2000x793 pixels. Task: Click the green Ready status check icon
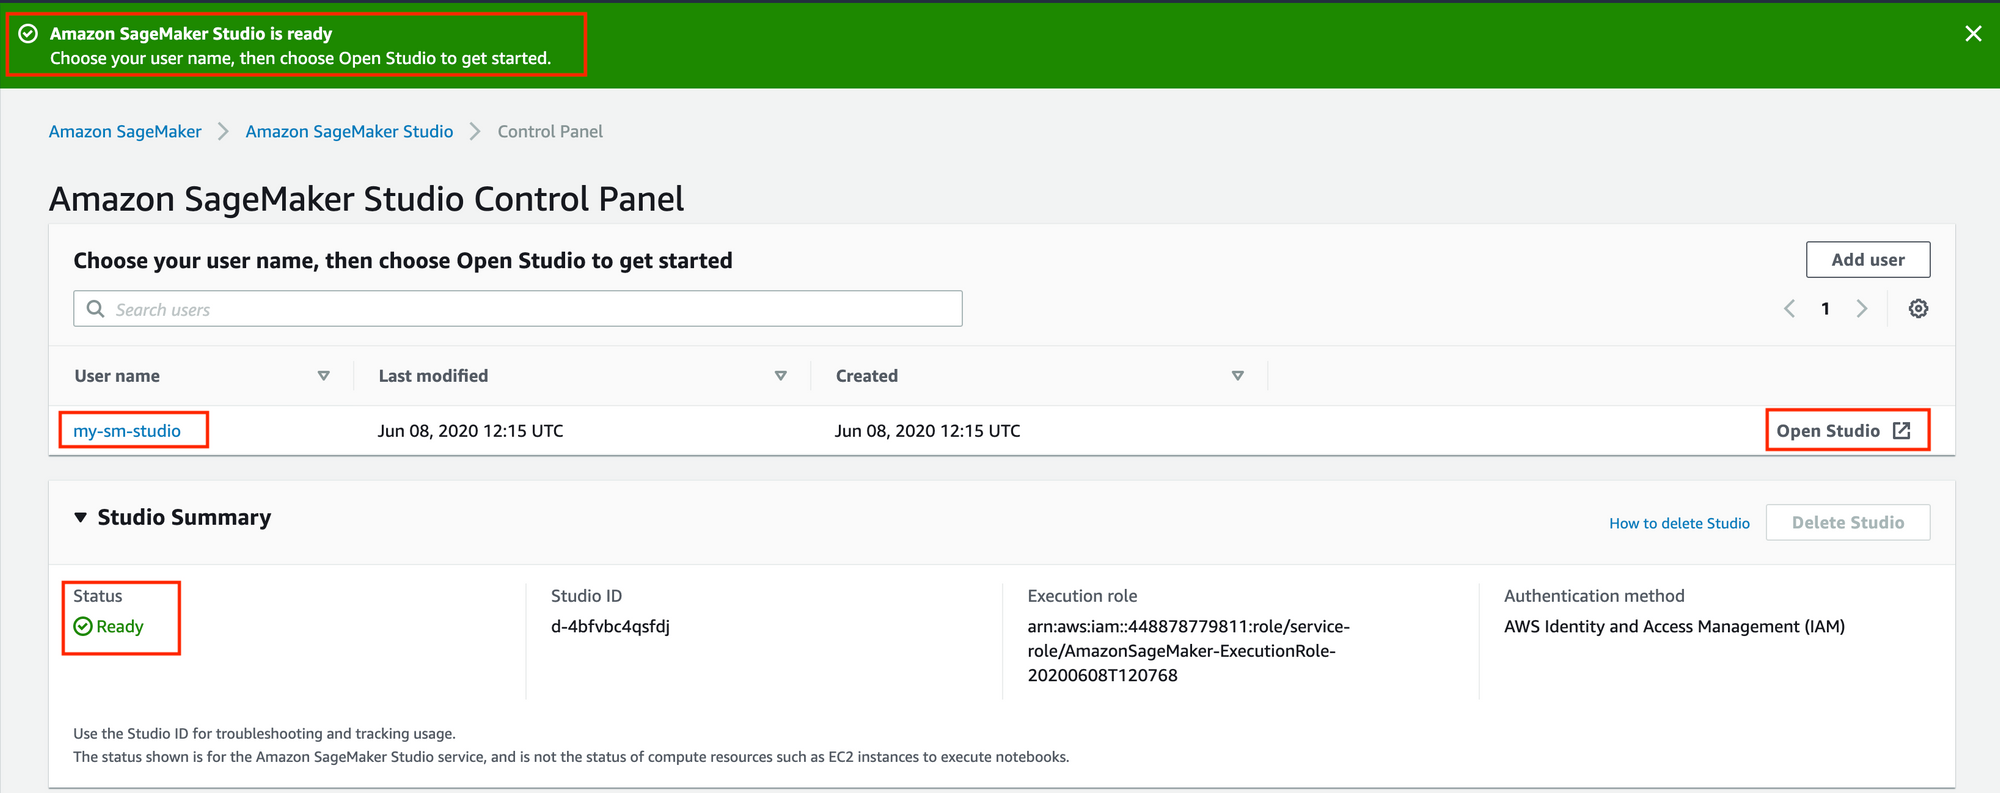tap(83, 627)
